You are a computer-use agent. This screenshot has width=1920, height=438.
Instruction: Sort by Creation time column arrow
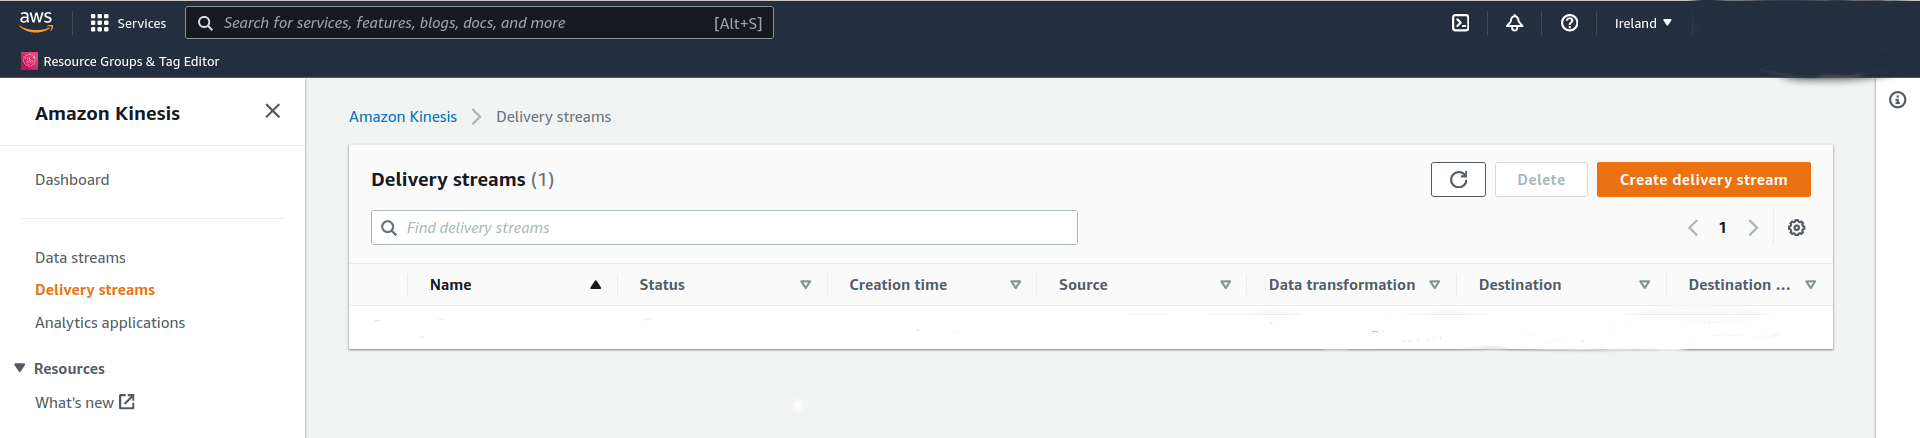(x=1015, y=285)
